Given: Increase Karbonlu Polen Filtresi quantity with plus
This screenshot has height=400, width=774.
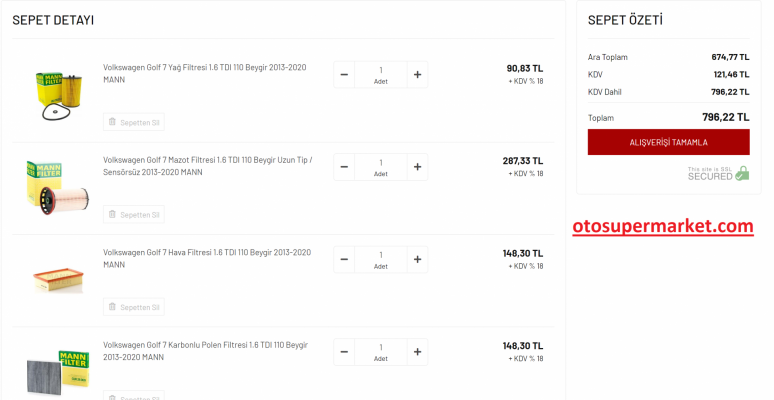Looking at the screenshot, I should click(417, 352).
